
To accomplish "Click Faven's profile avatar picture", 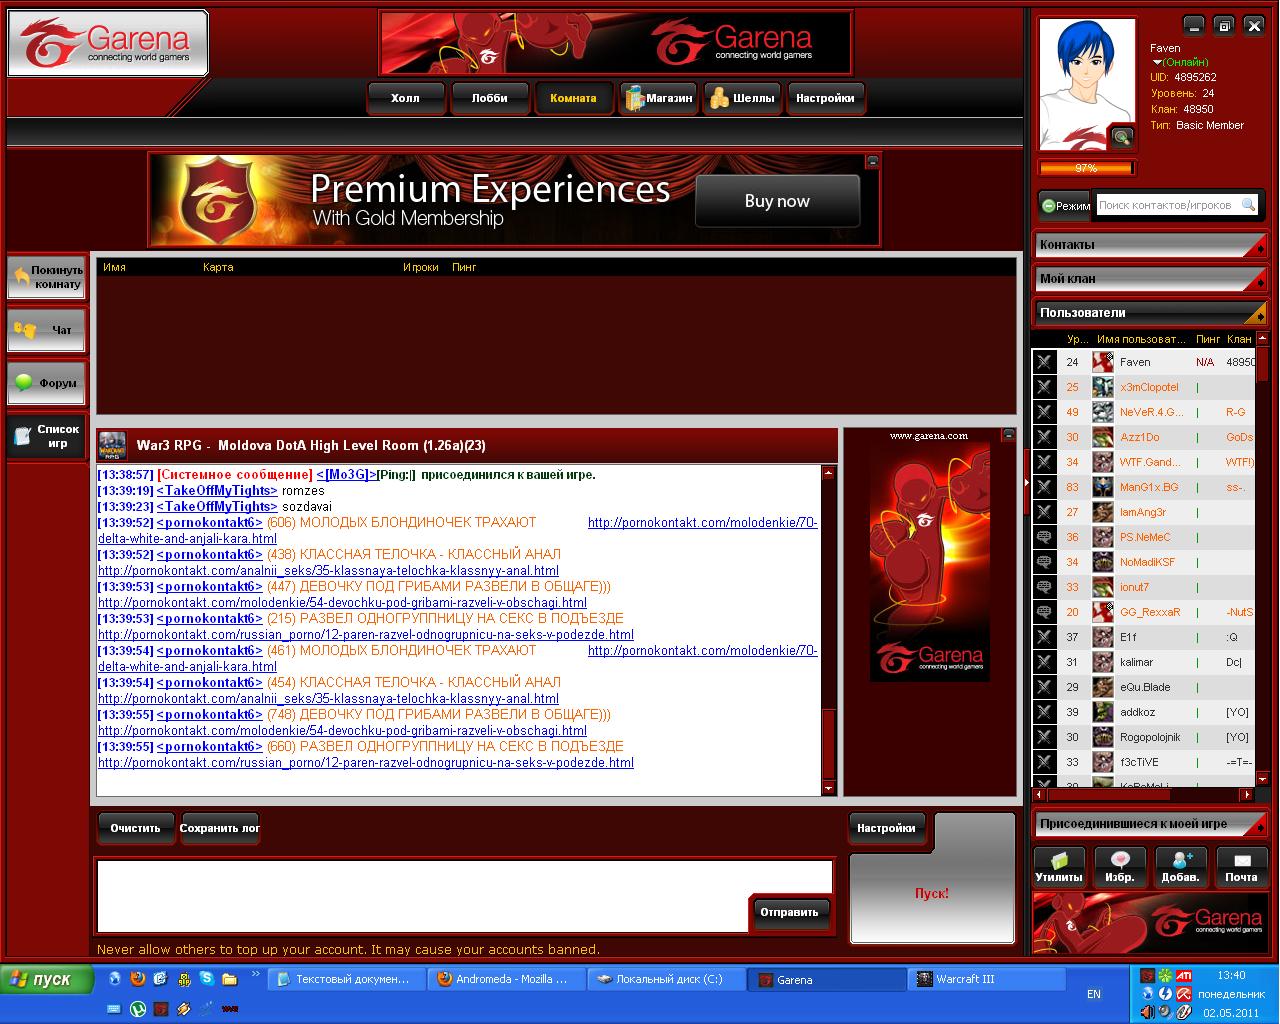I will 1086,85.
